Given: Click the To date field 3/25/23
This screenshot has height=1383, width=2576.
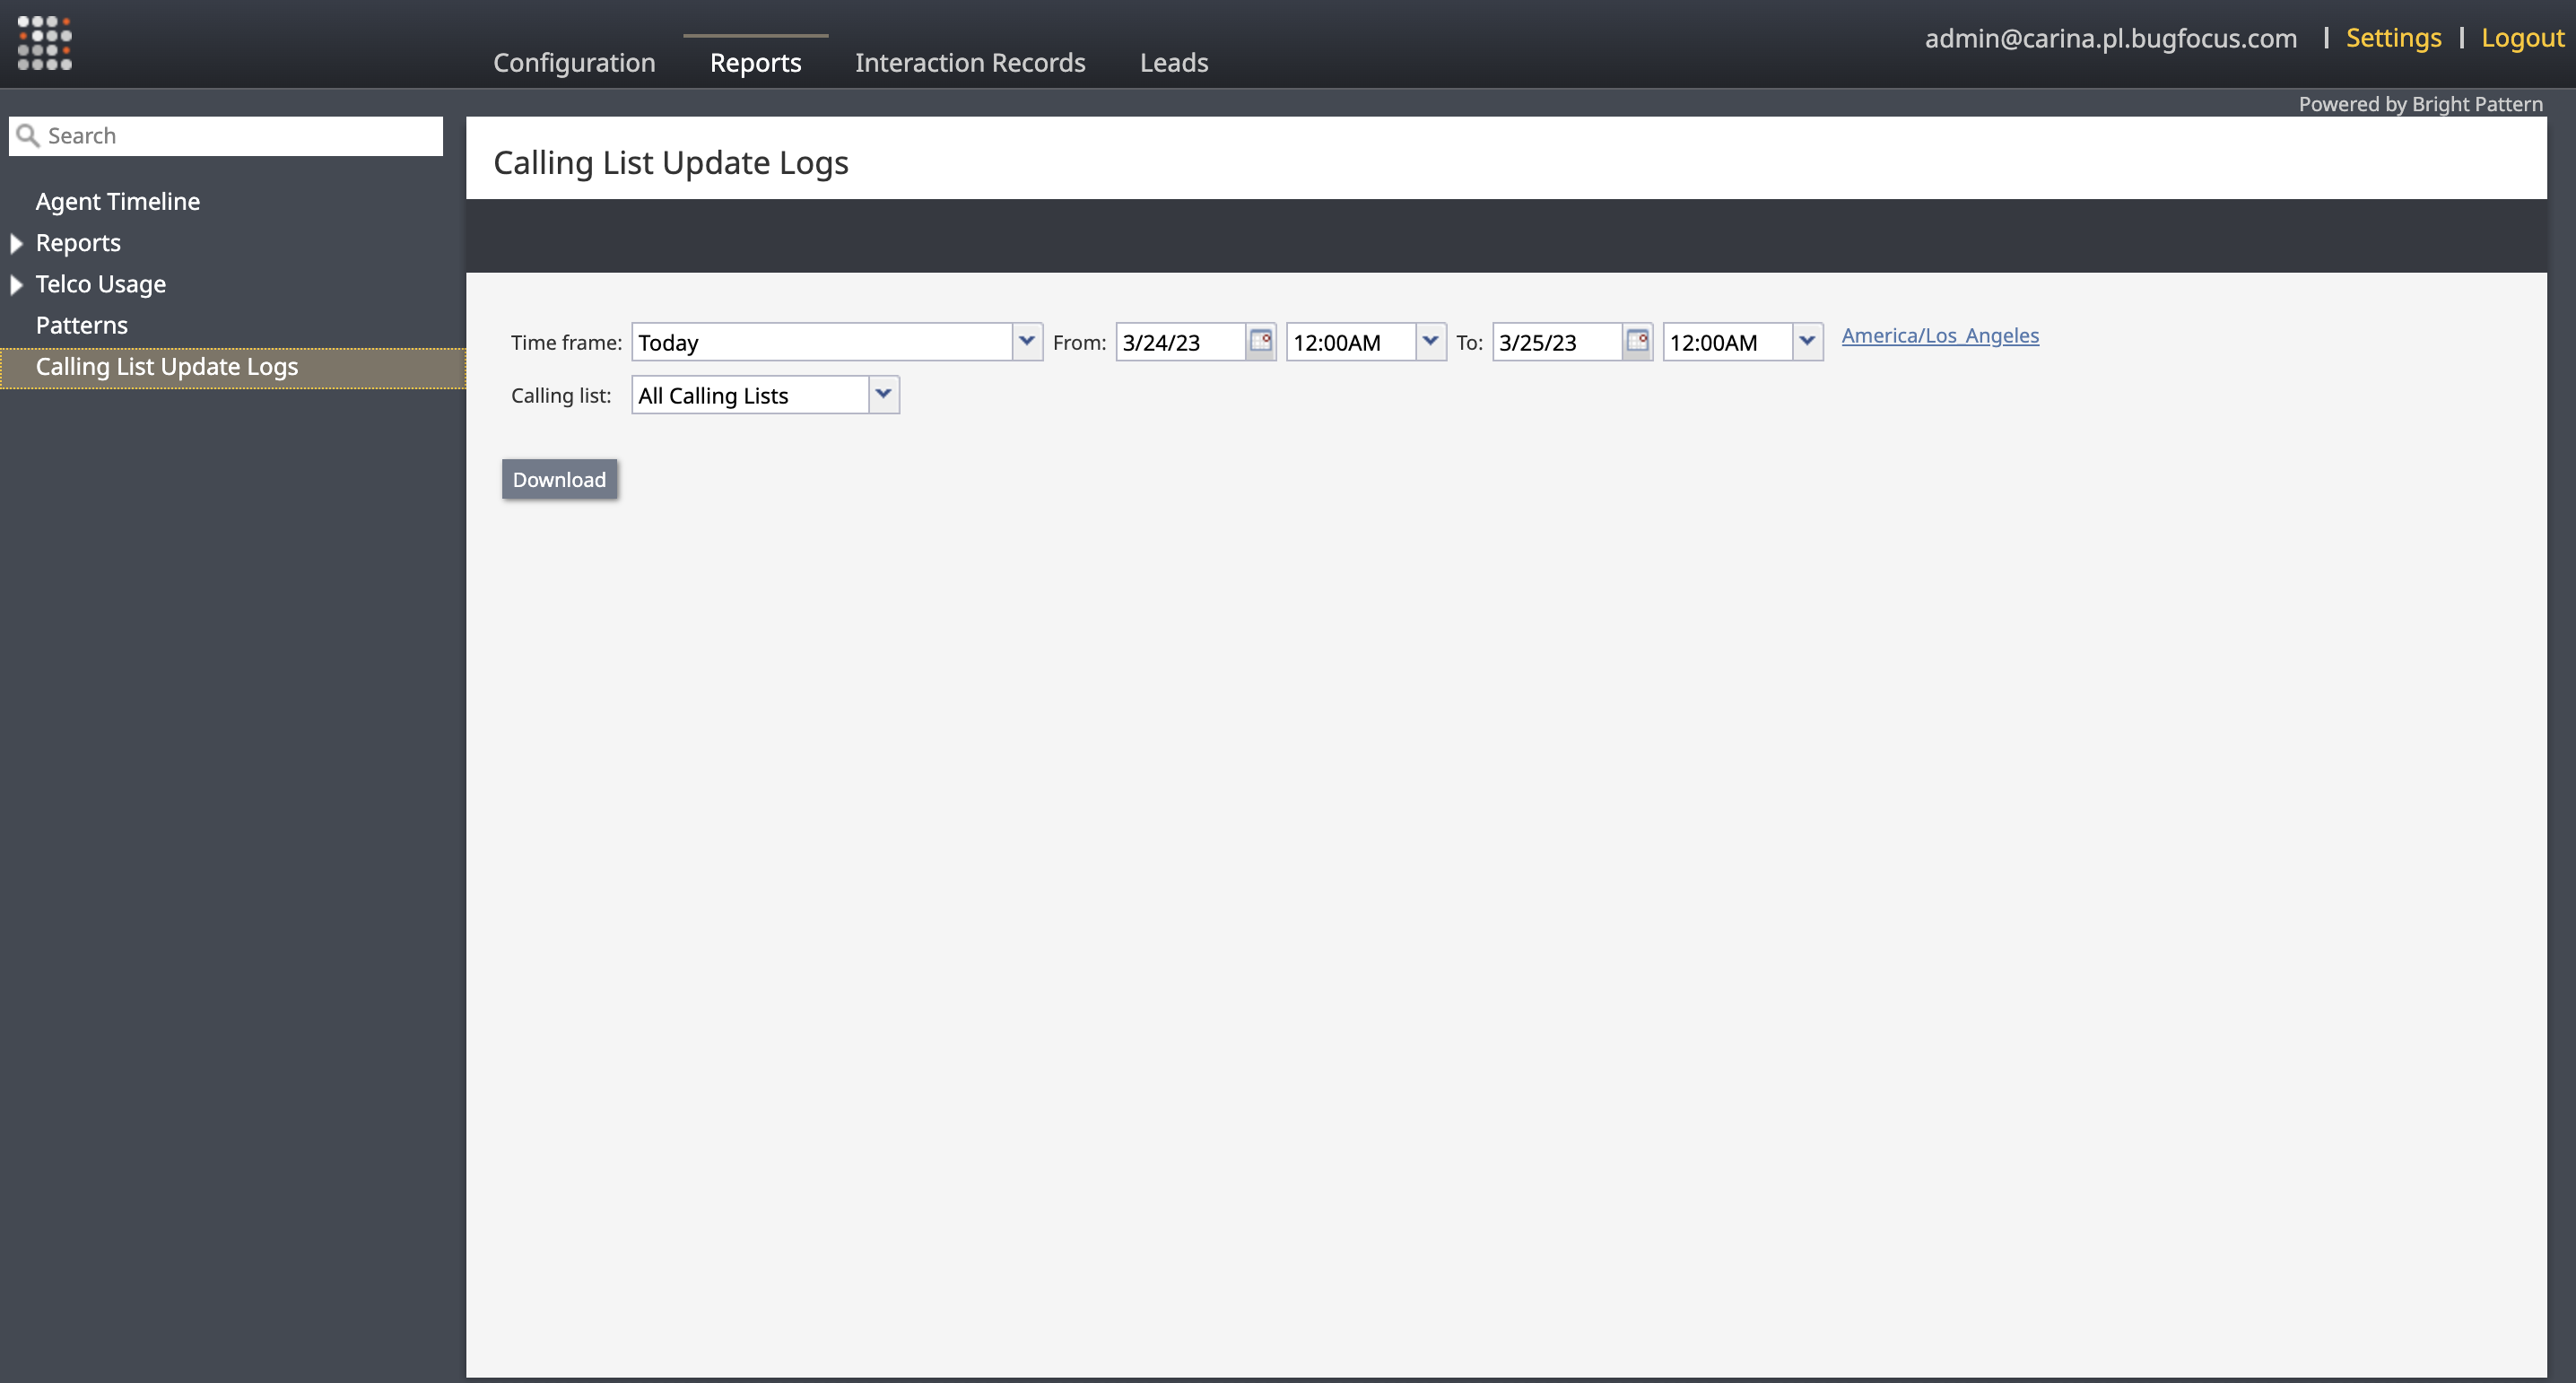Looking at the screenshot, I should [1557, 342].
